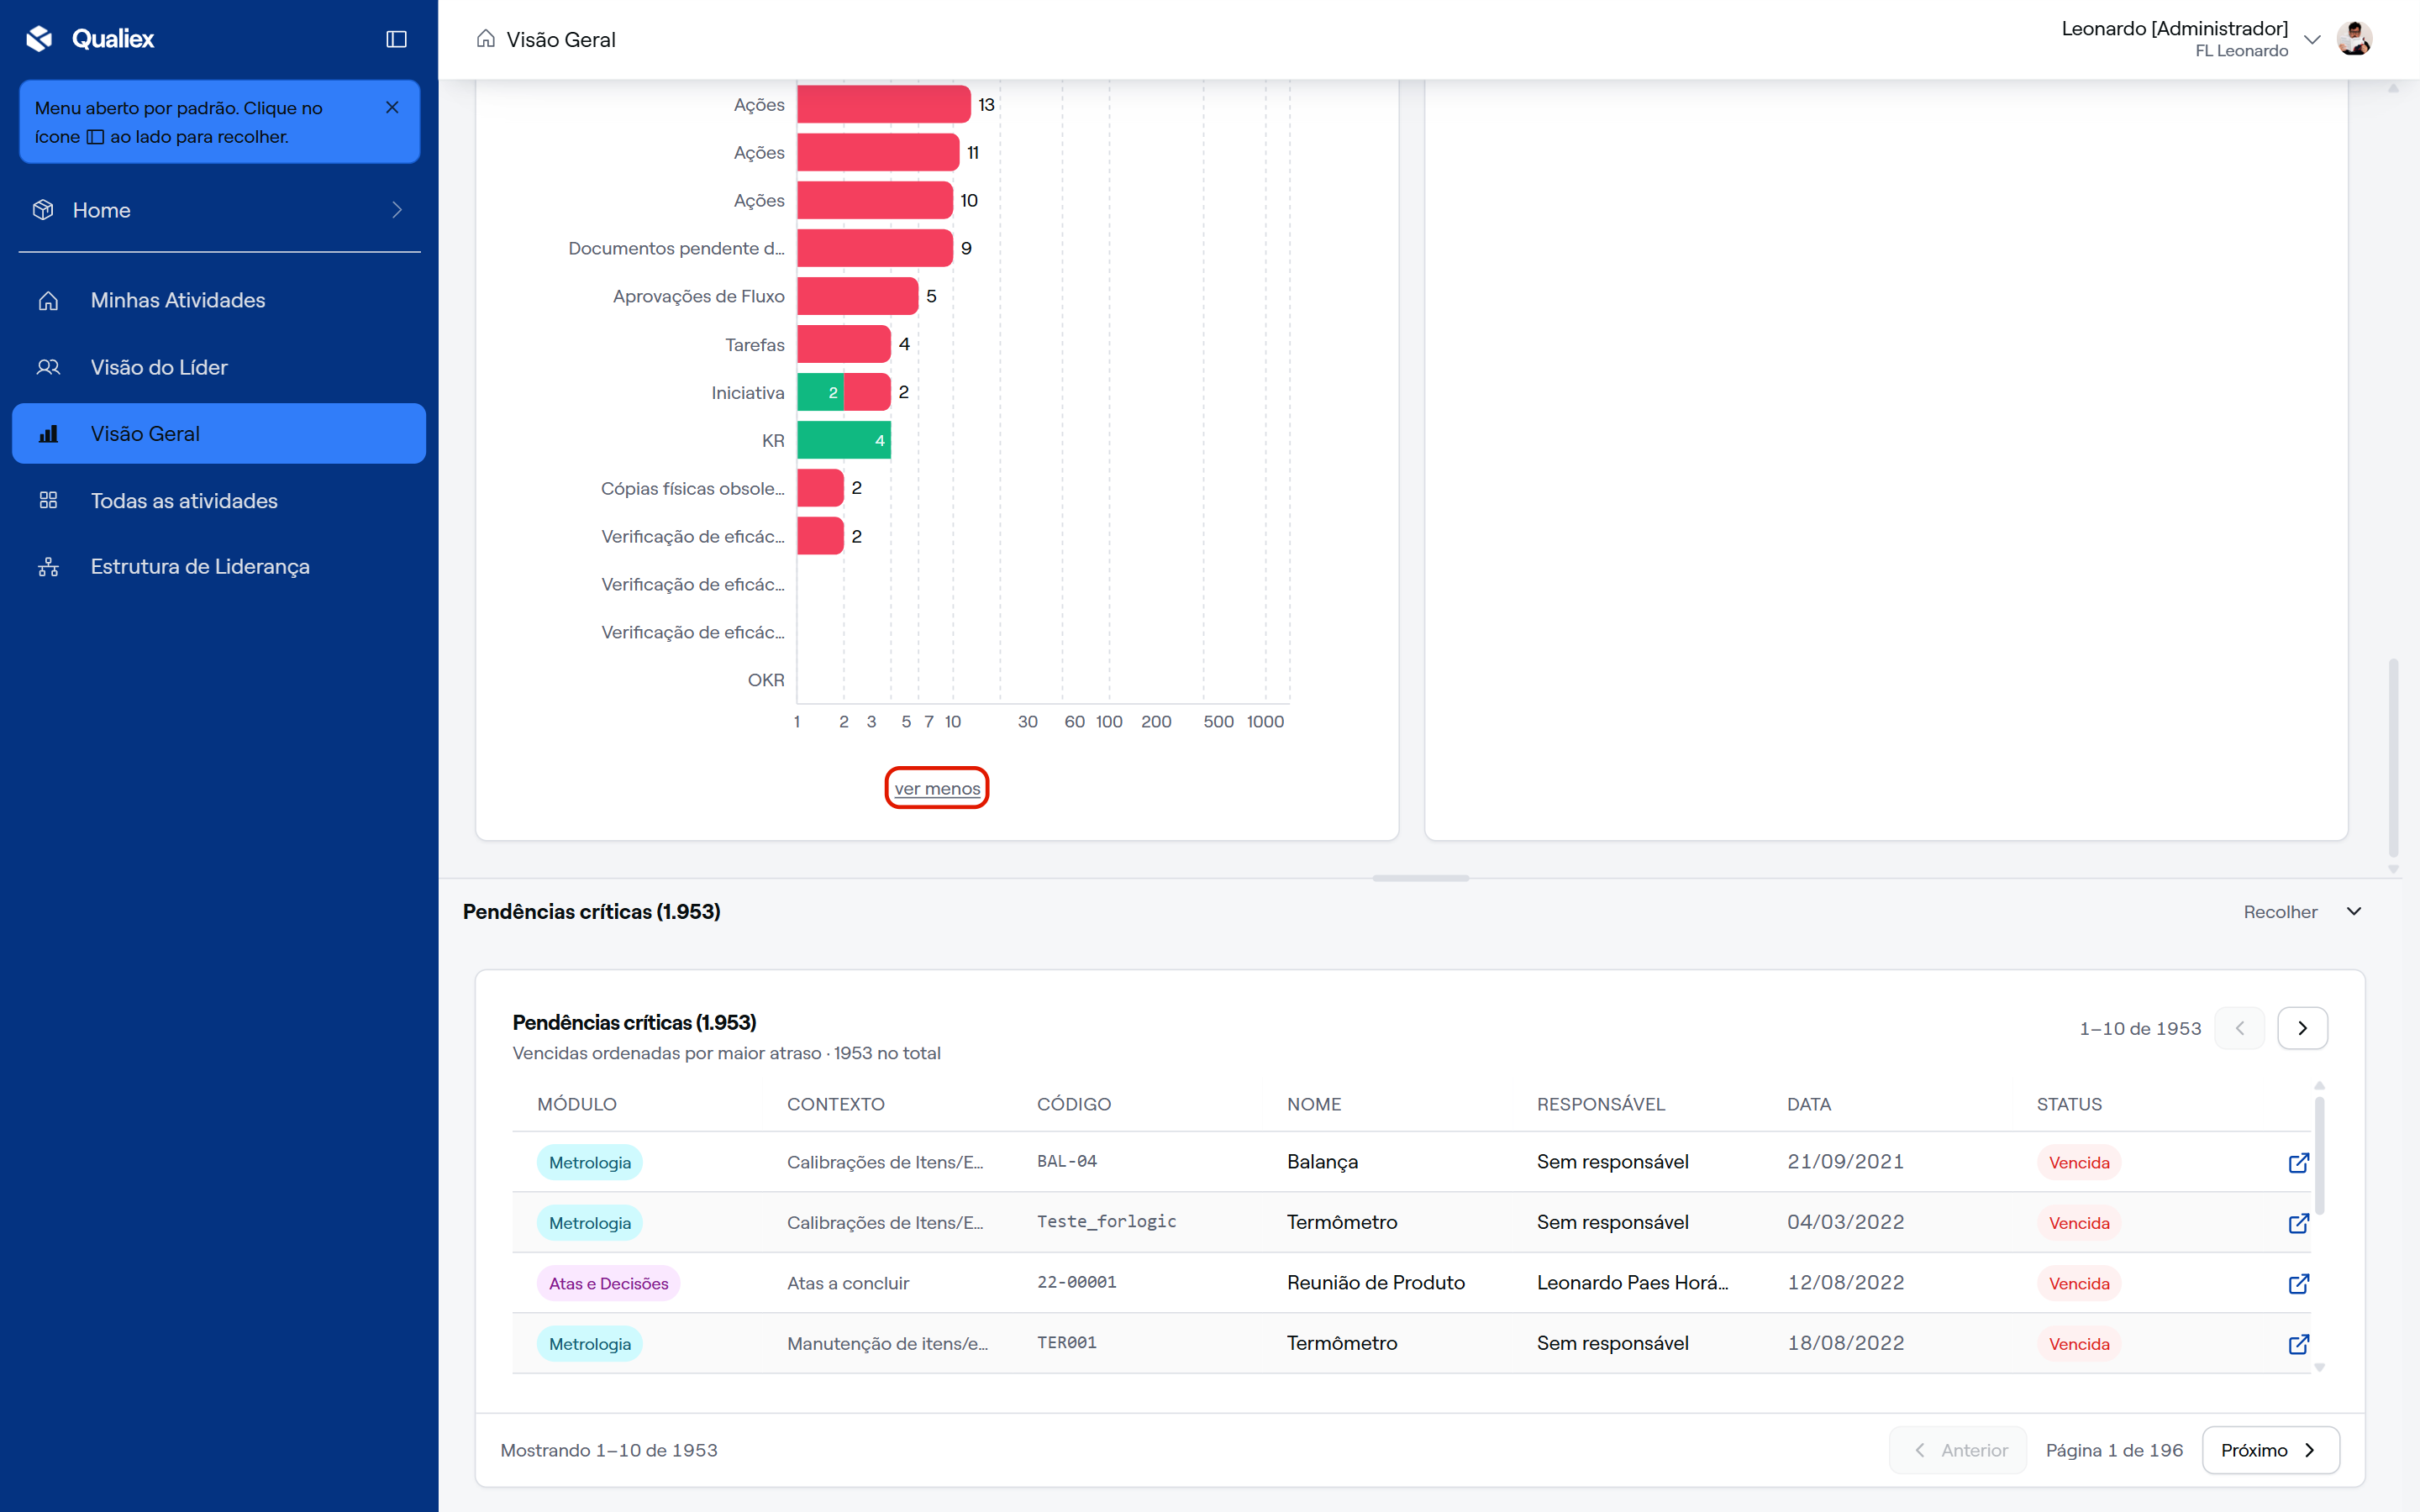Click the Home cube icon
Screen dimensions: 2420x1512
coord(43,210)
